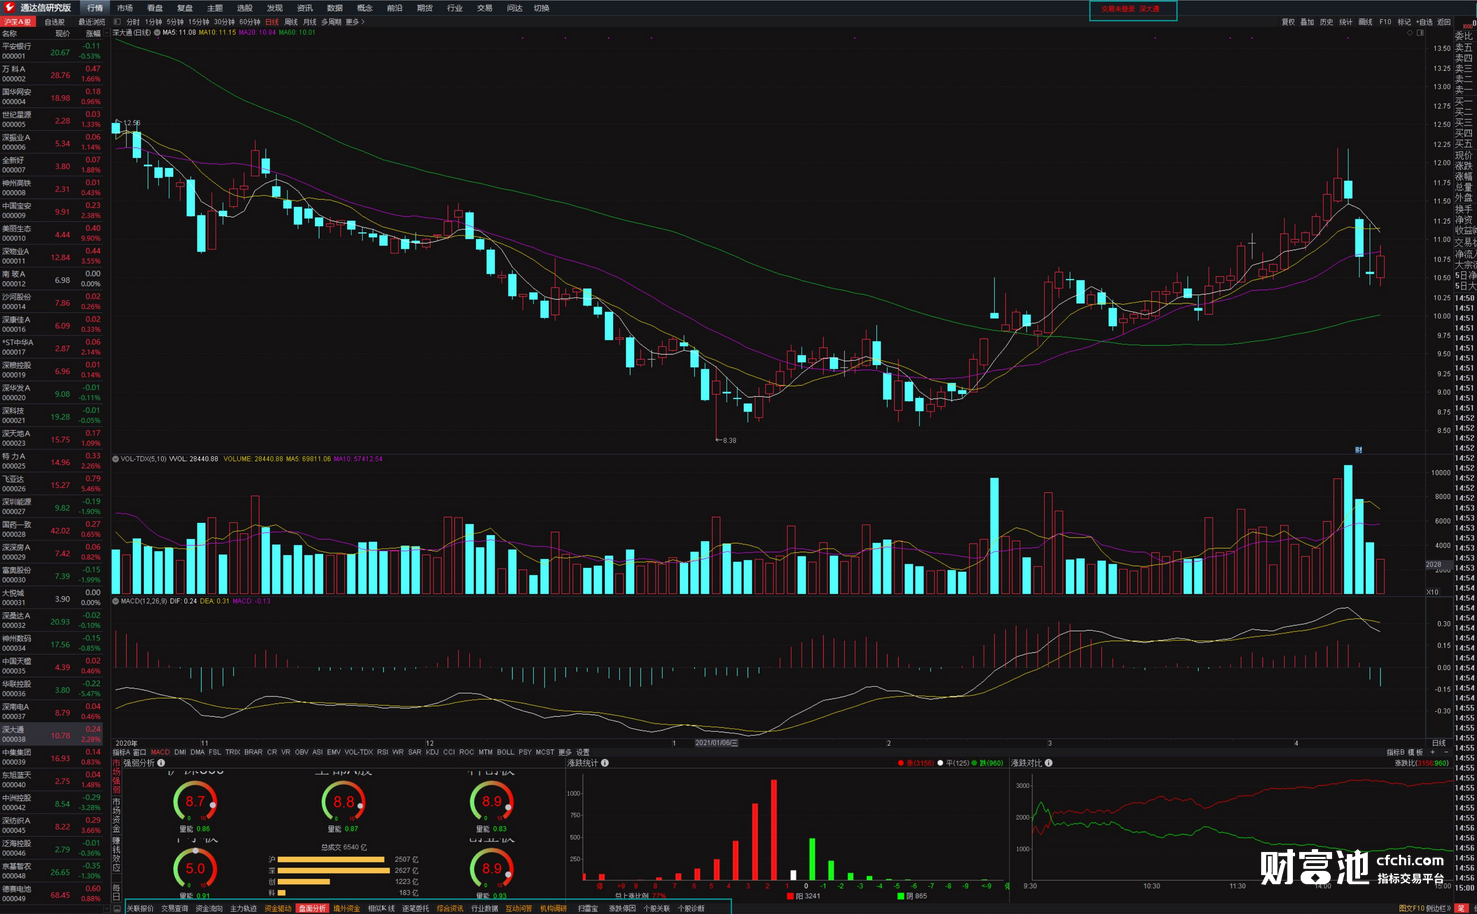Screen dimensions: 1477x914
Task: Click the info icon beside 涨跌统计
Action: point(605,763)
